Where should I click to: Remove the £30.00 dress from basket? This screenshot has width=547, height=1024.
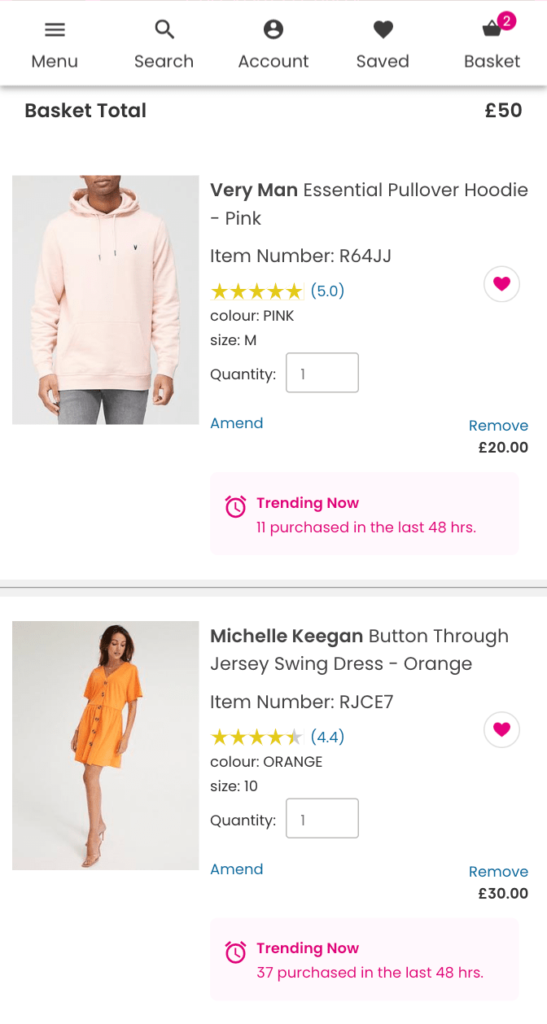pyautogui.click(x=498, y=872)
